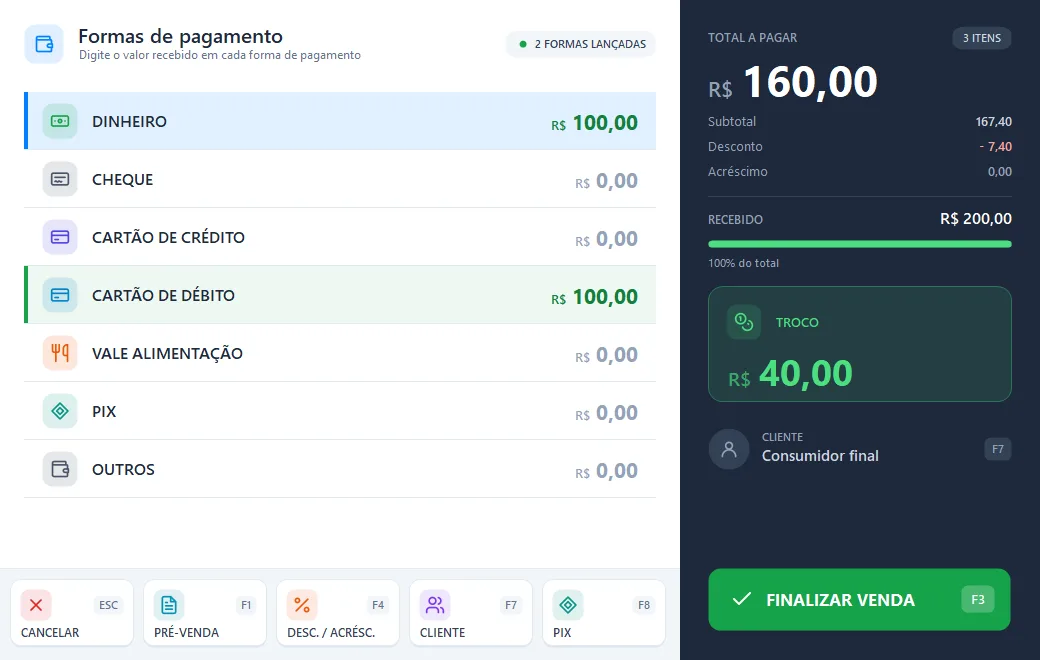The width and height of the screenshot is (1040, 660).
Task: Click the PIX diamond icon in the payment list
Action: [60, 411]
